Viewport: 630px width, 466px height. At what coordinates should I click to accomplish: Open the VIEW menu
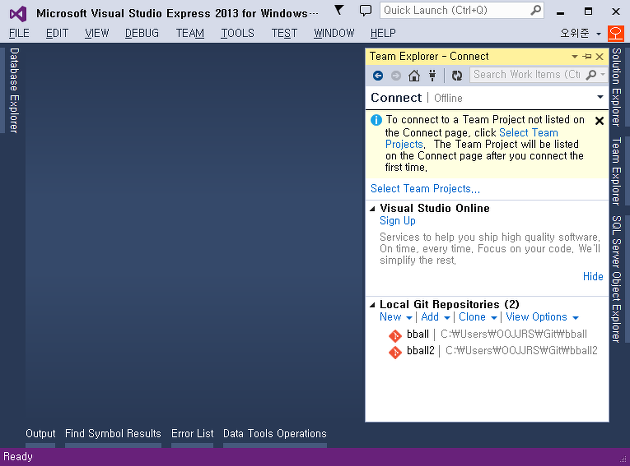click(x=97, y=33)
